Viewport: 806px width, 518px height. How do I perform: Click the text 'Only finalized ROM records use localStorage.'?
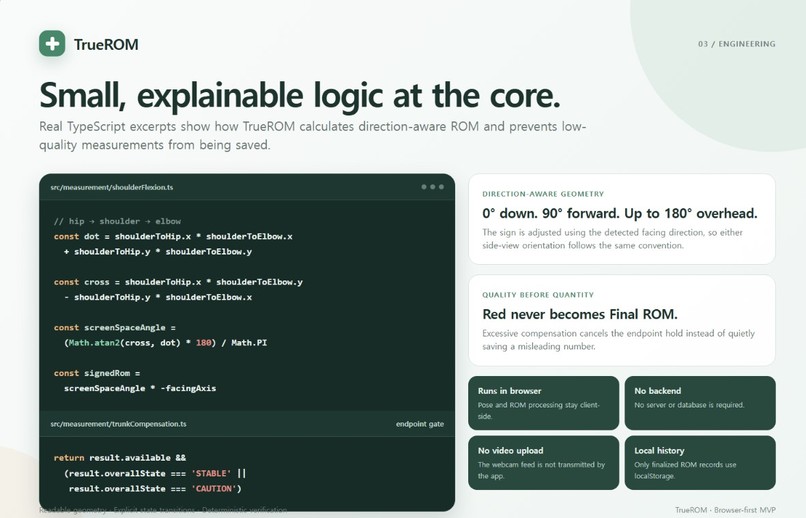[x=685, y=470]
